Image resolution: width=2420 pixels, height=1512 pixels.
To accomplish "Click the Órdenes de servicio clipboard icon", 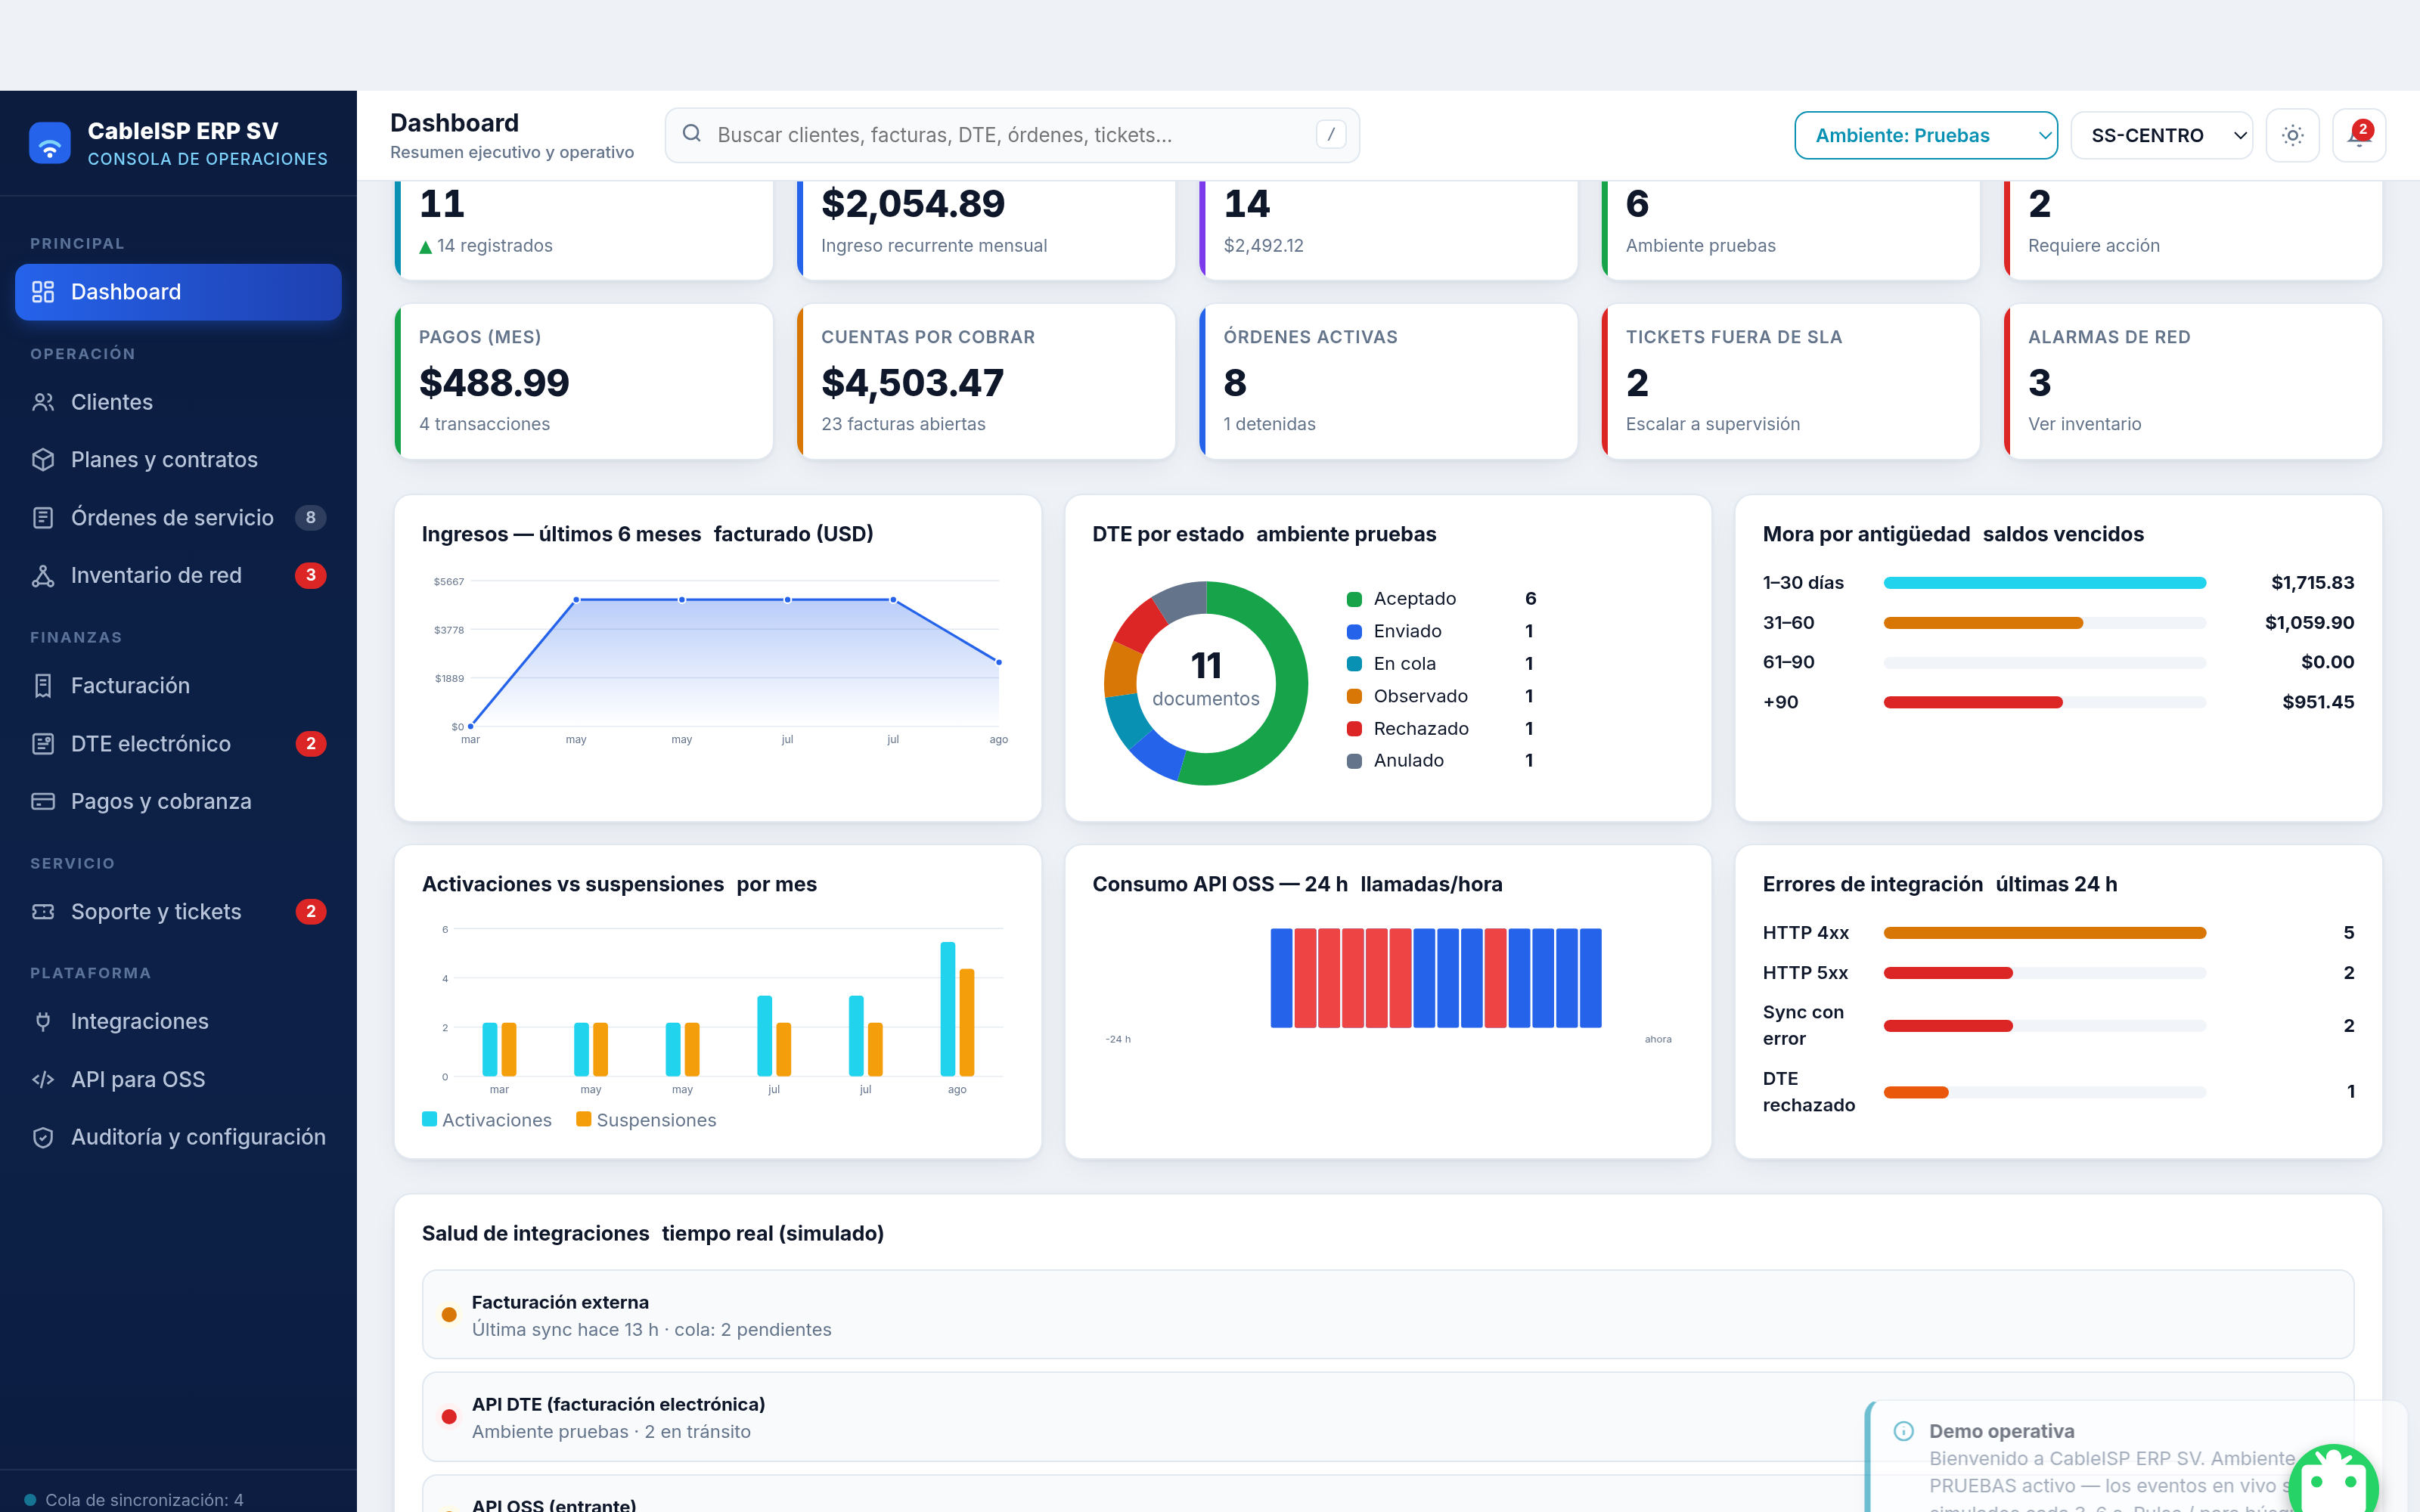I will pyautogui.click(x=43, y=518).
